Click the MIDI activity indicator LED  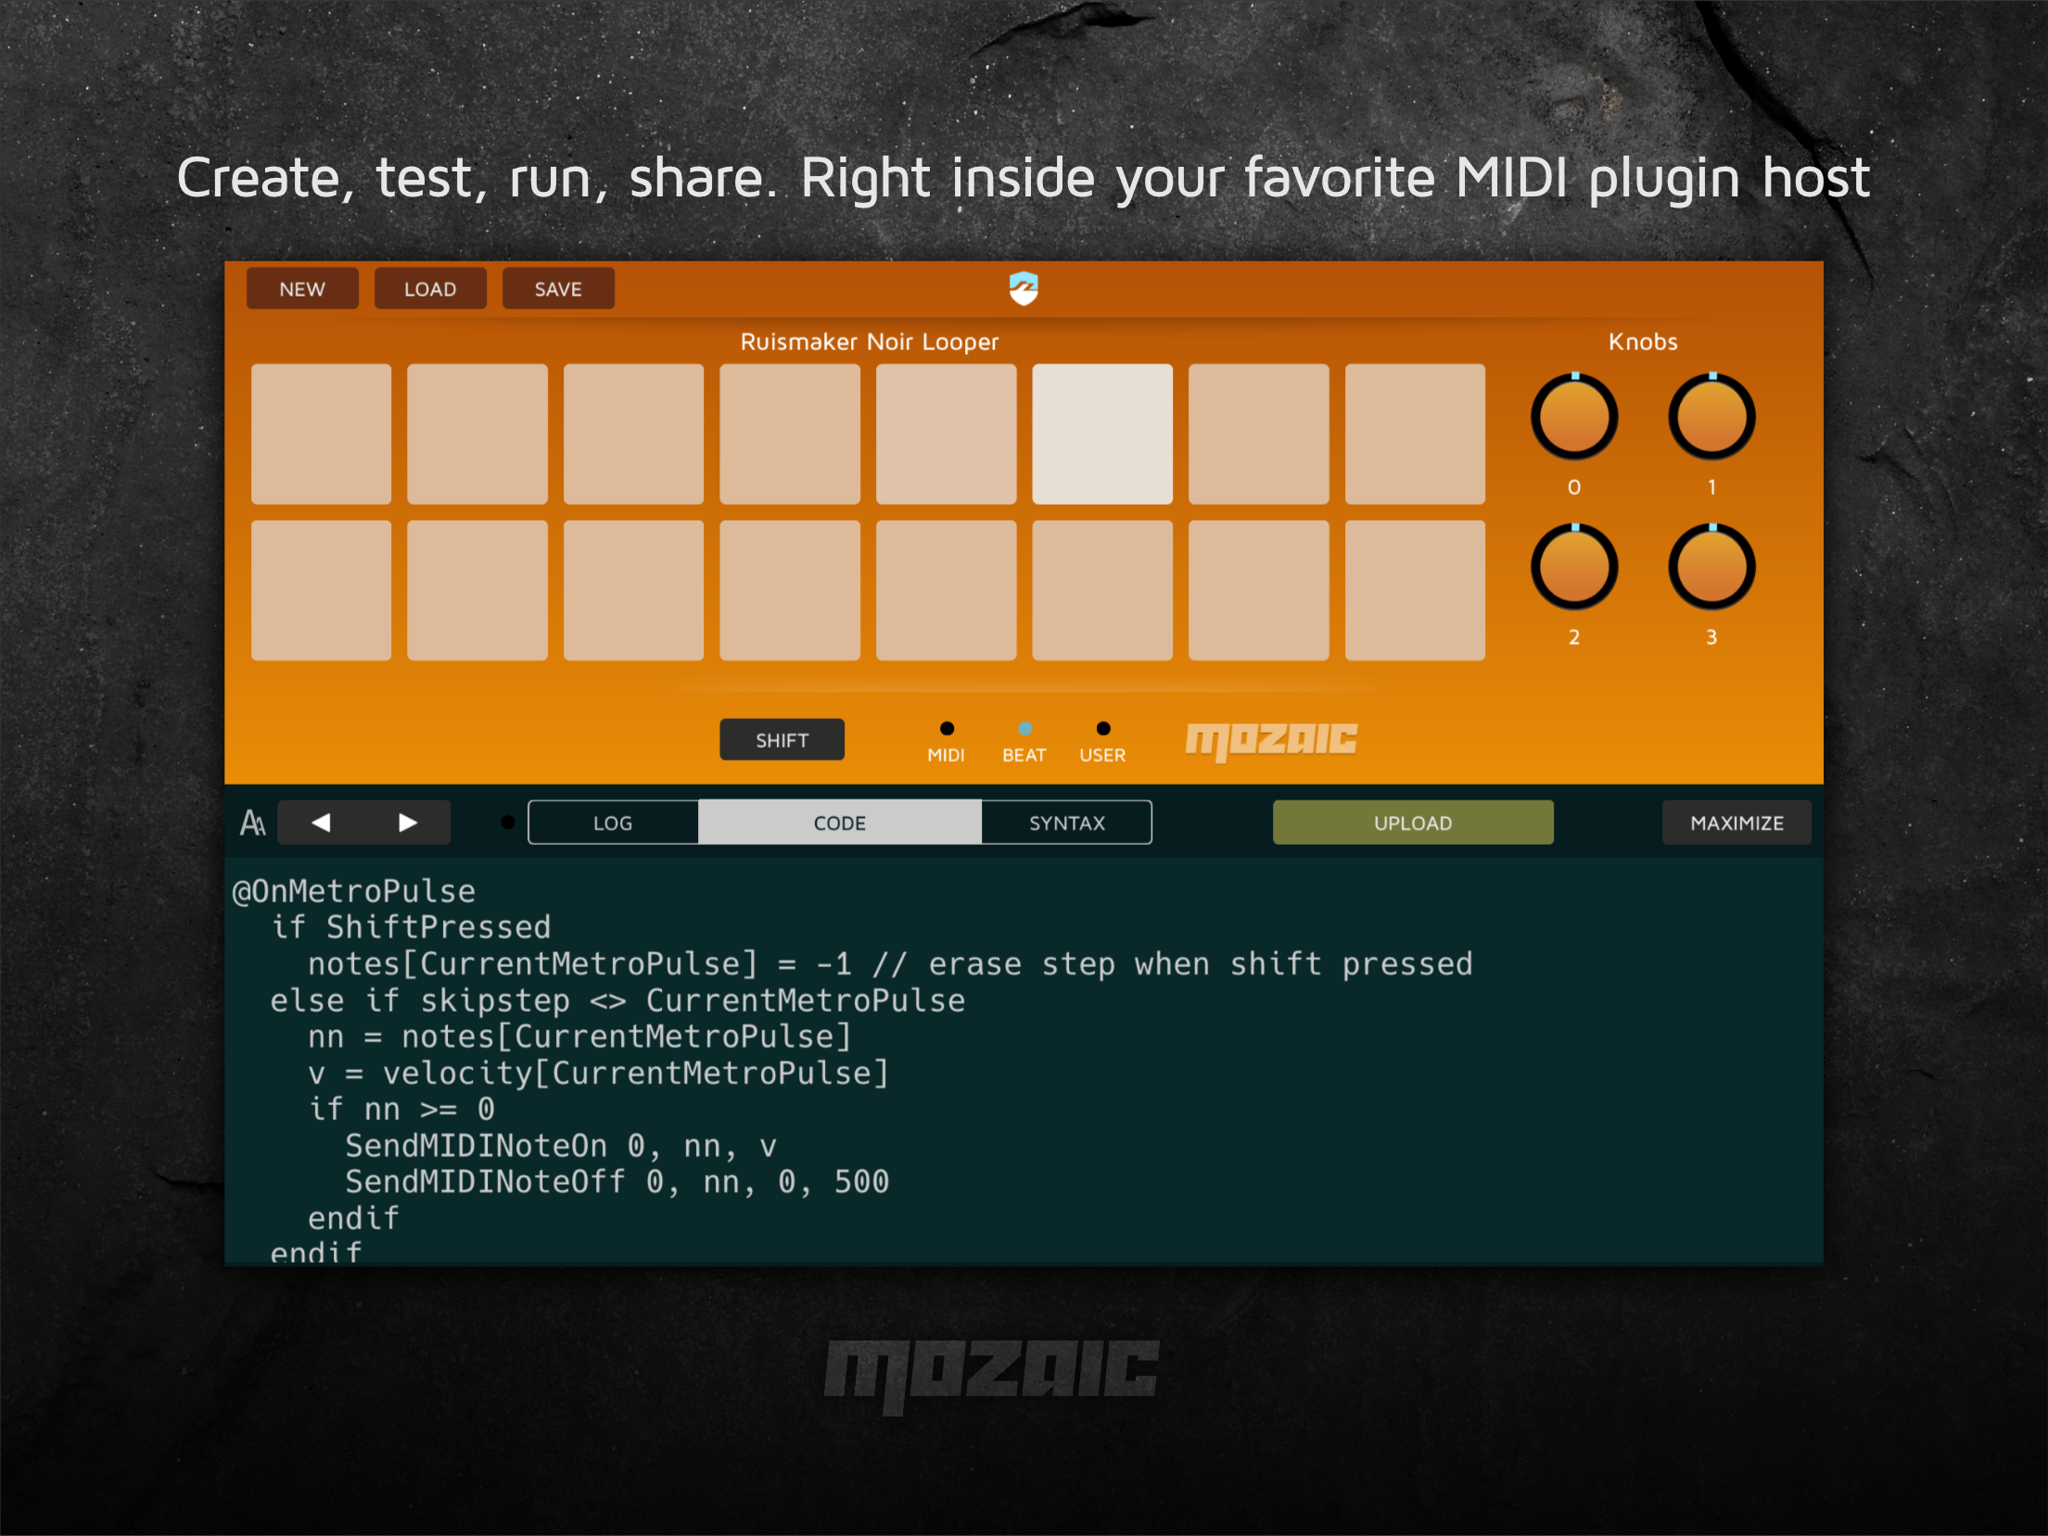946,728
